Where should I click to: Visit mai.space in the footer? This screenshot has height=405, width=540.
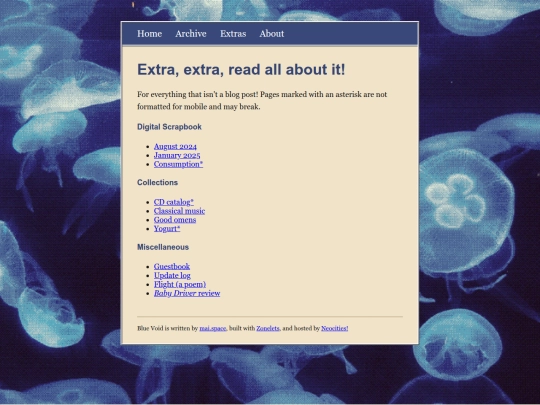coord(213,329)
